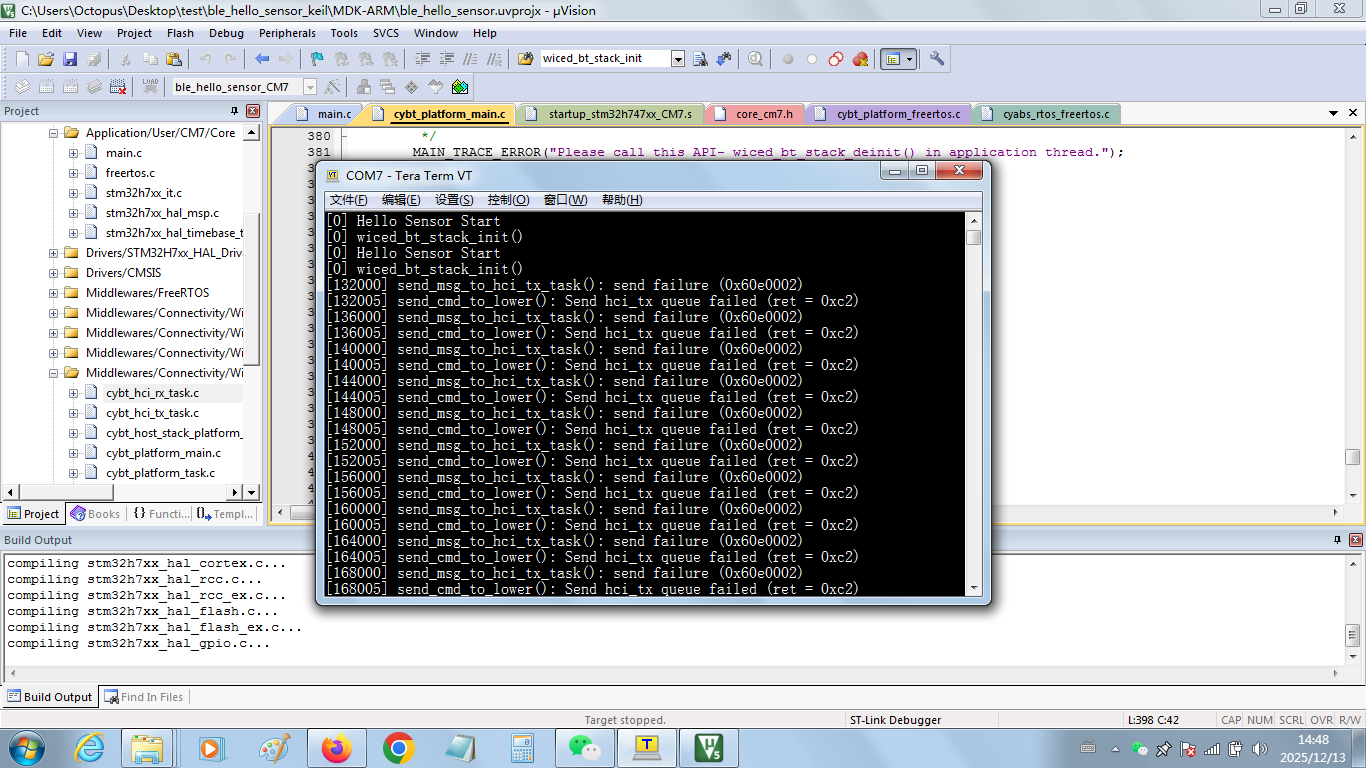Open the Books tab in Project panel
Image resolution: width=1366 pixels, height=768 pixels.
click(95, 514)
